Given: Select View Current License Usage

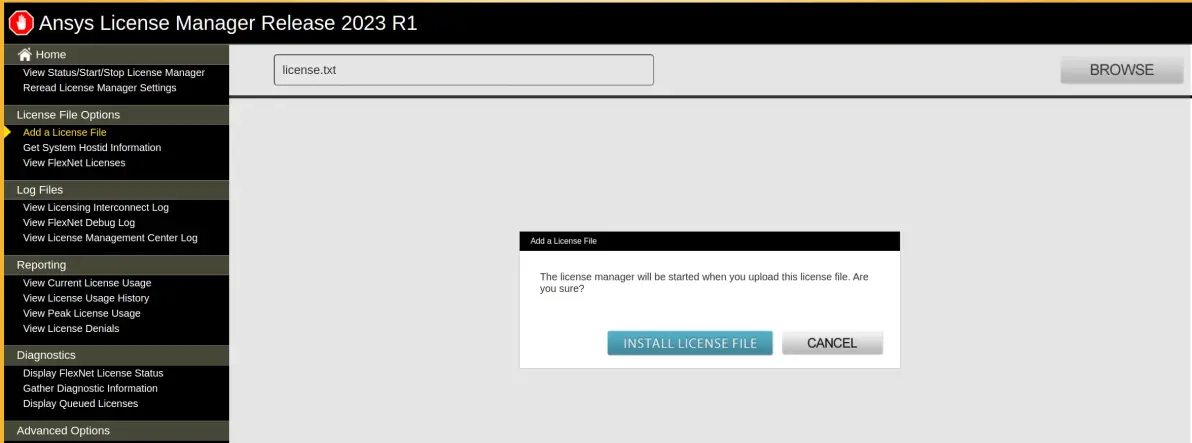Looking at the screenshot, I should [x=87, y=283].
